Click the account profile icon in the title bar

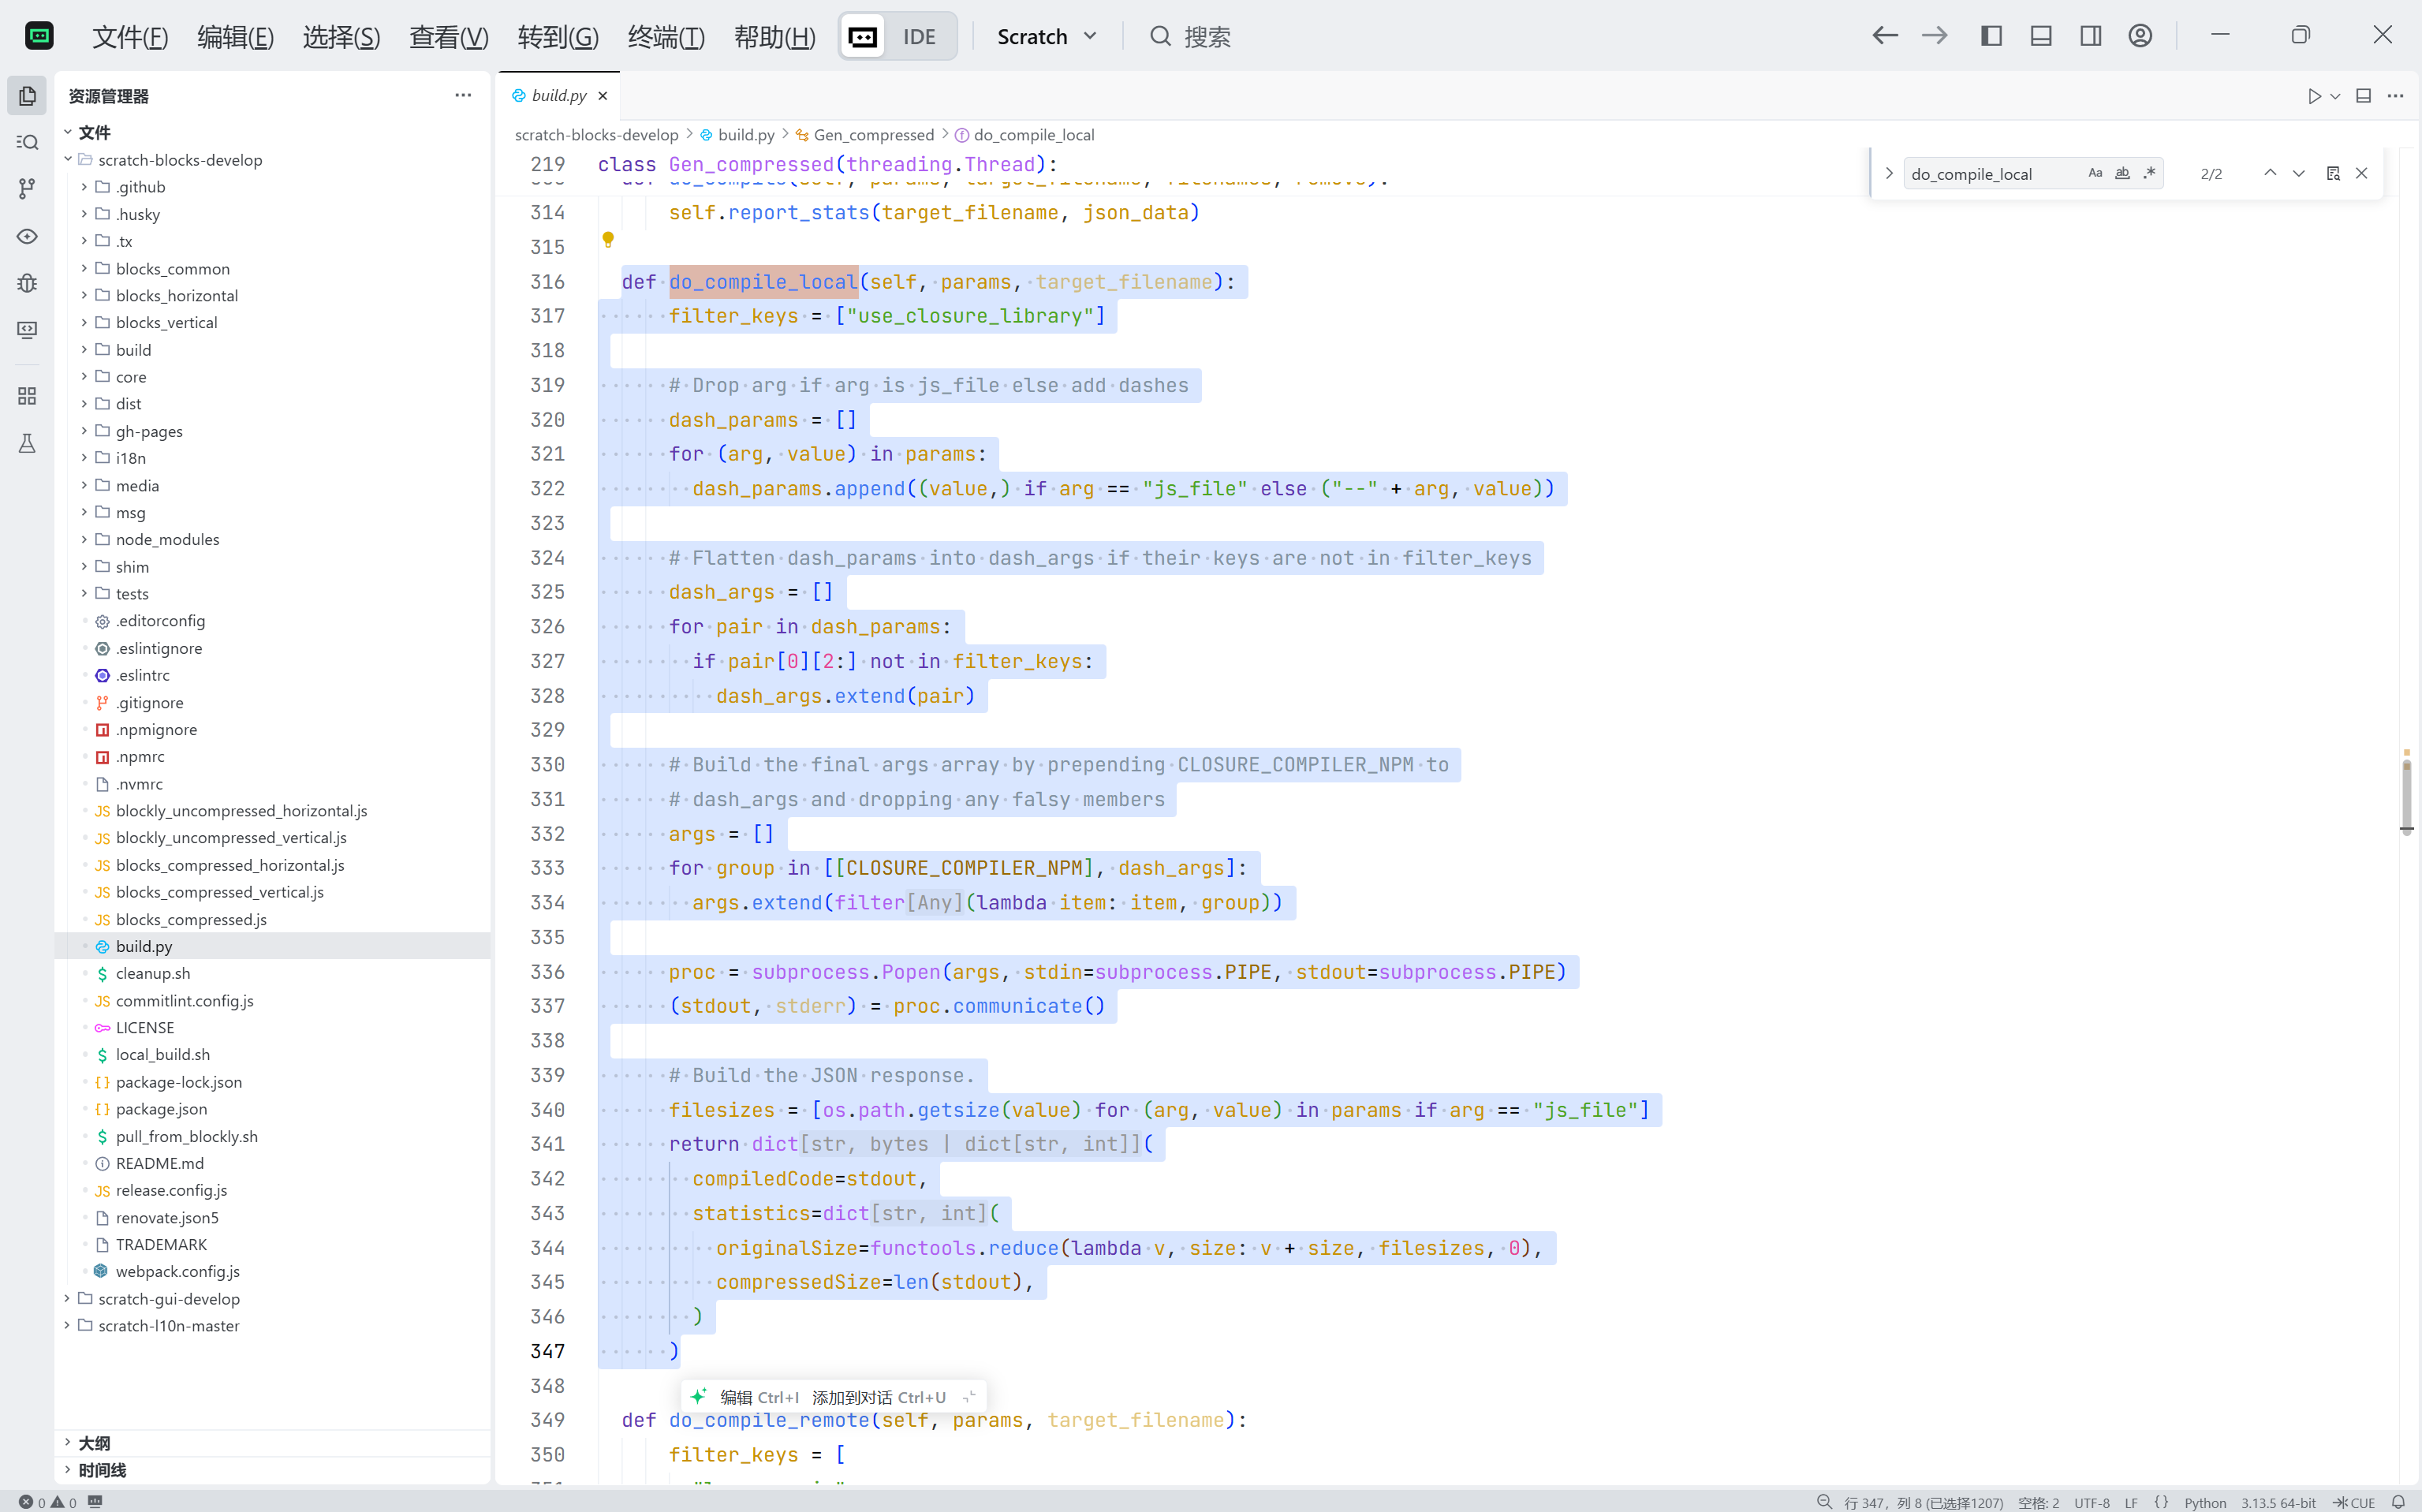click(x=2140, y=36)
